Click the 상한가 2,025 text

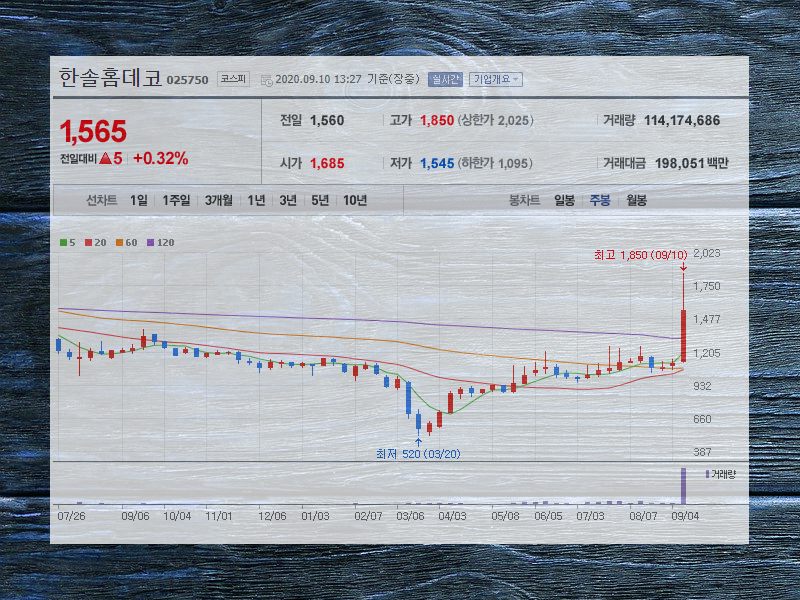coord(495,121)
